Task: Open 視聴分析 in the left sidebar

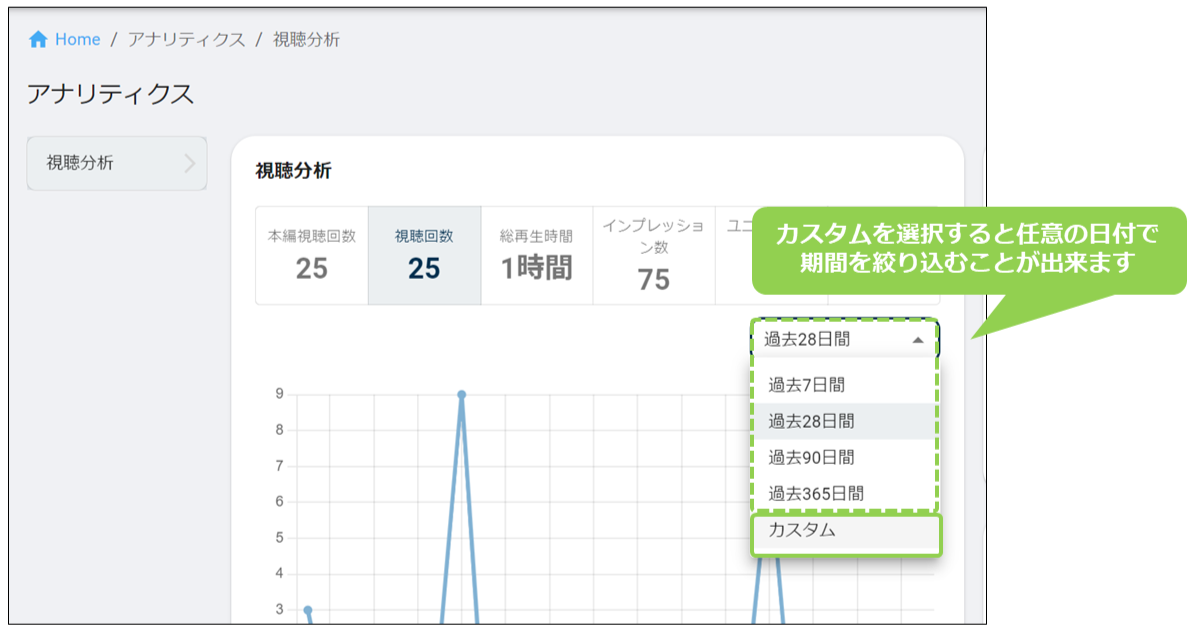Action: coord(117,163)
